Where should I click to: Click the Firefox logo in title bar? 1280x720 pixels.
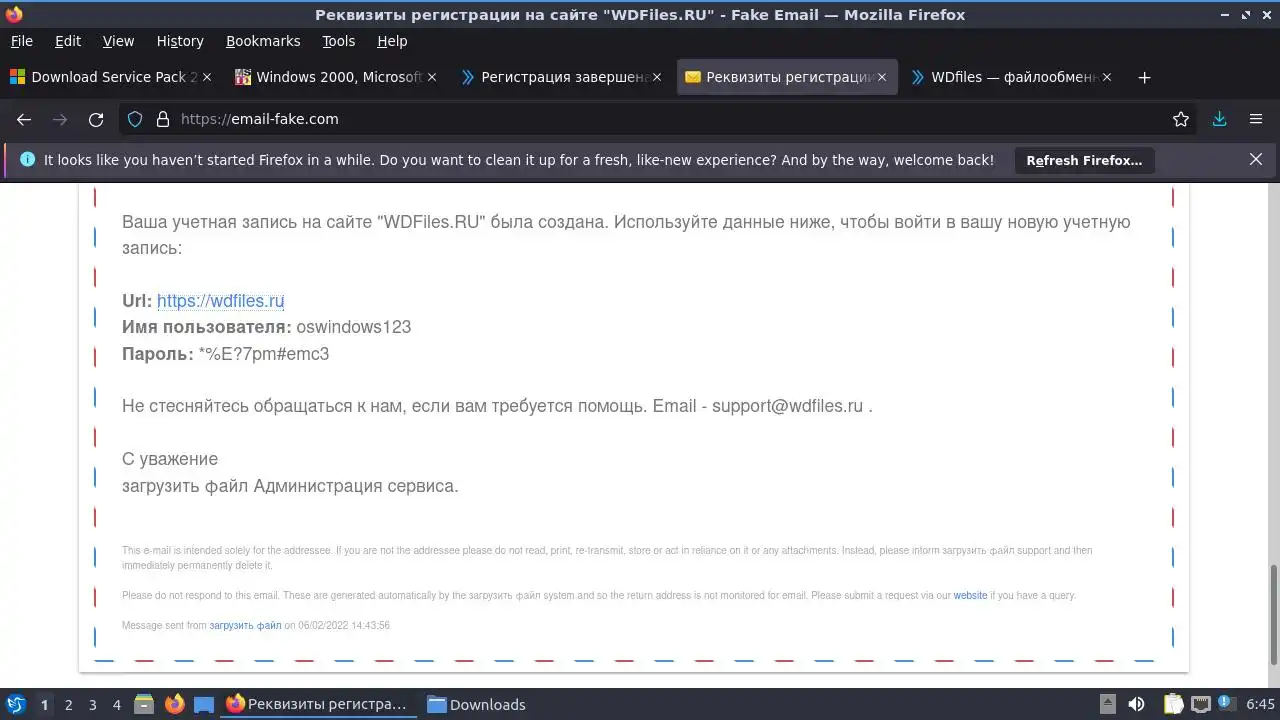14,14
